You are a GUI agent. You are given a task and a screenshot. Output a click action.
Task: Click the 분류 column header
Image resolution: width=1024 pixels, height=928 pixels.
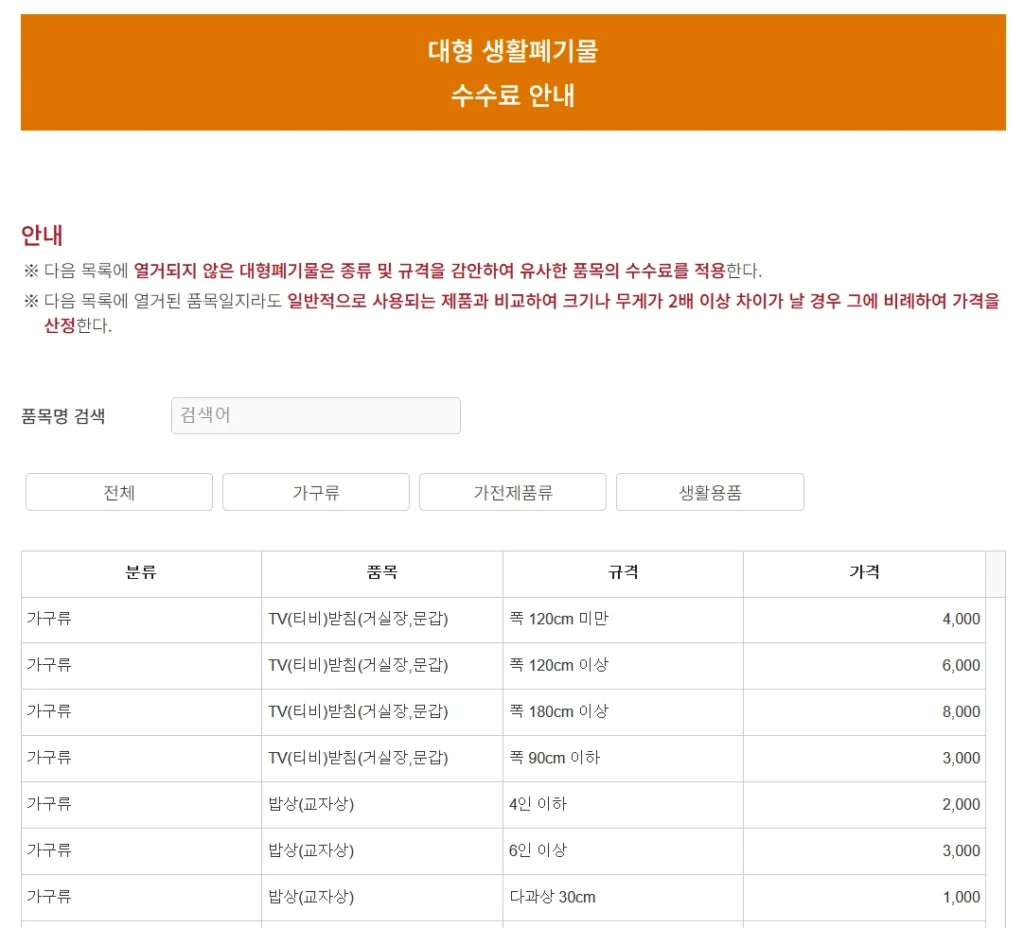(140, 573)
